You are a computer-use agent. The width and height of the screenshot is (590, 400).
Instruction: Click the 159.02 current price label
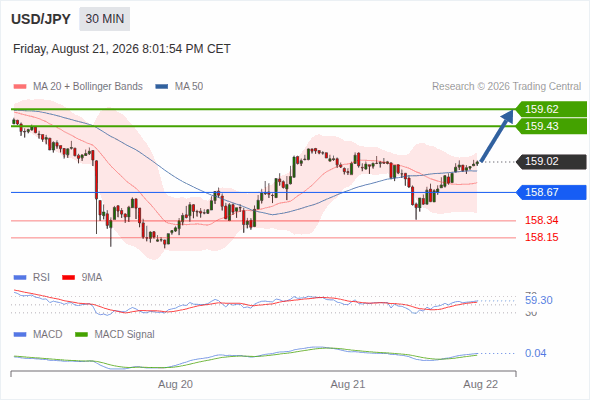tap(551, 161)
